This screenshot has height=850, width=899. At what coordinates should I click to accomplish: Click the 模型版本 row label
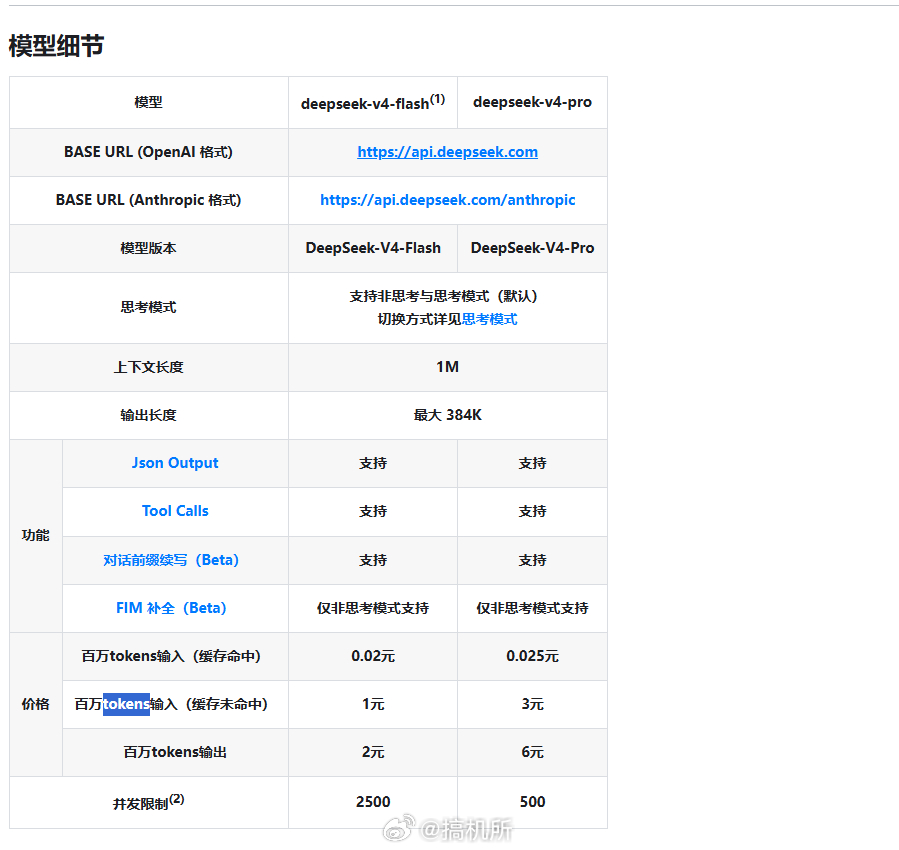tap(148, 248)
